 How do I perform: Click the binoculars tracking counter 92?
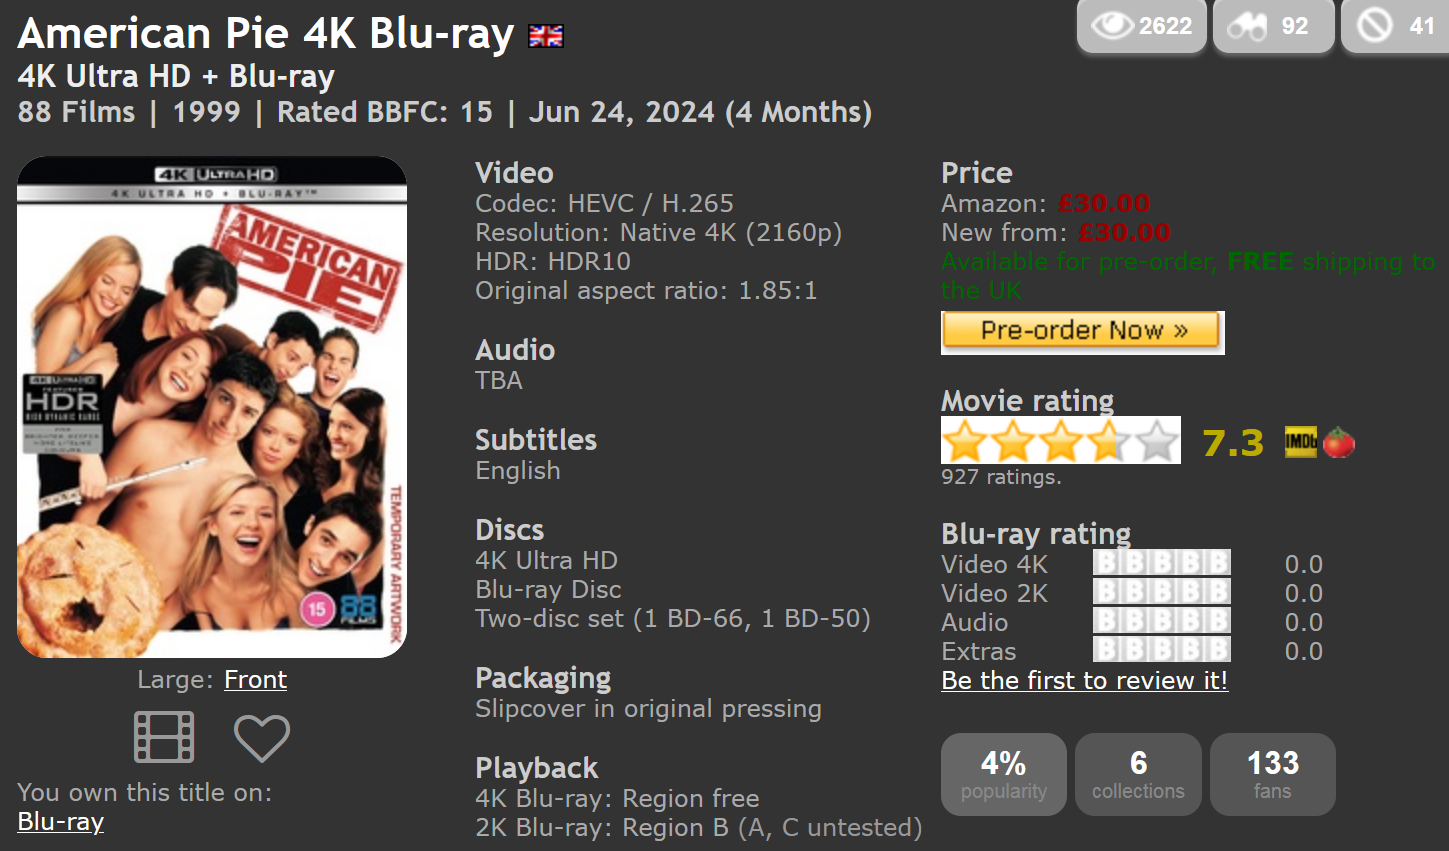[x=1274, y=26]
